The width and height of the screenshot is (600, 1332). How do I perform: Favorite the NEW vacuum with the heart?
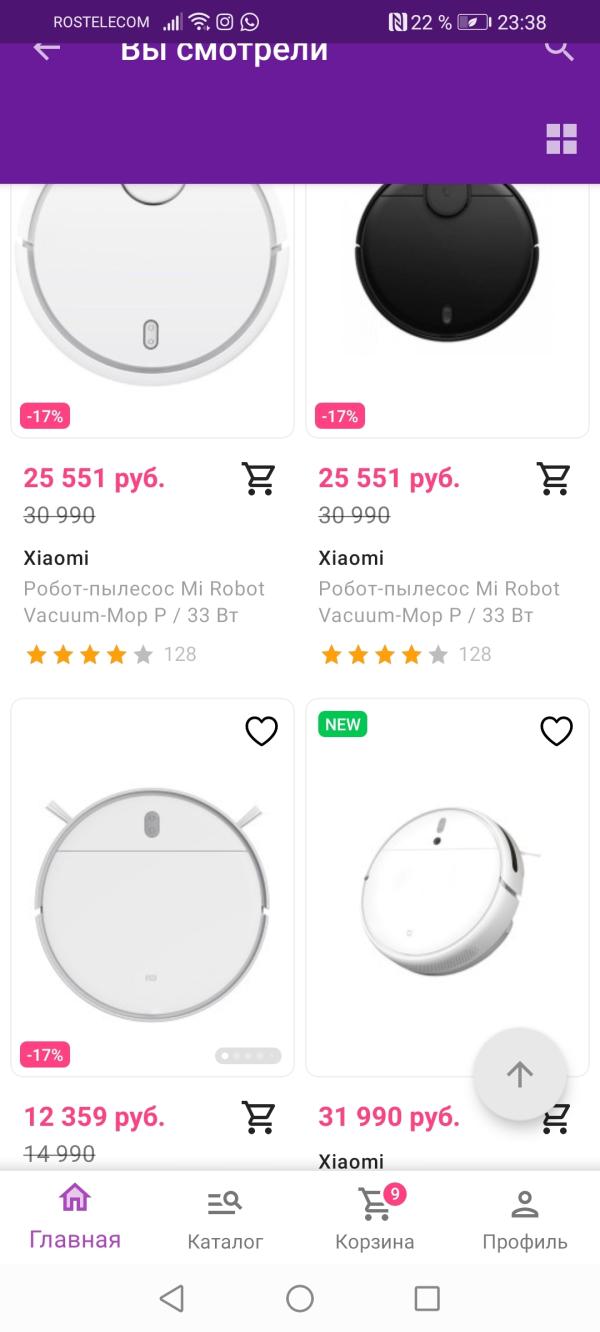[556, 731]
